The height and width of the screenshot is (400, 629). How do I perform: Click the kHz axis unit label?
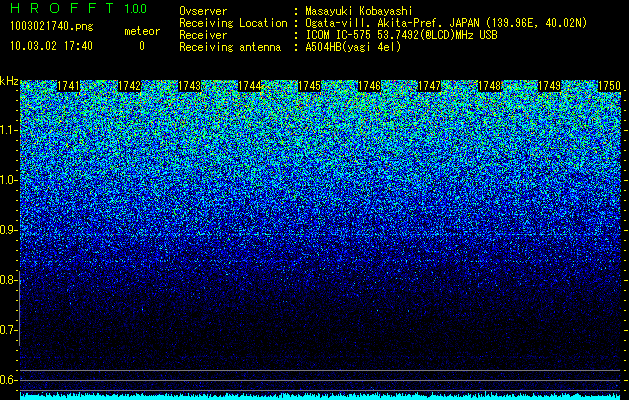click(9, 81)
